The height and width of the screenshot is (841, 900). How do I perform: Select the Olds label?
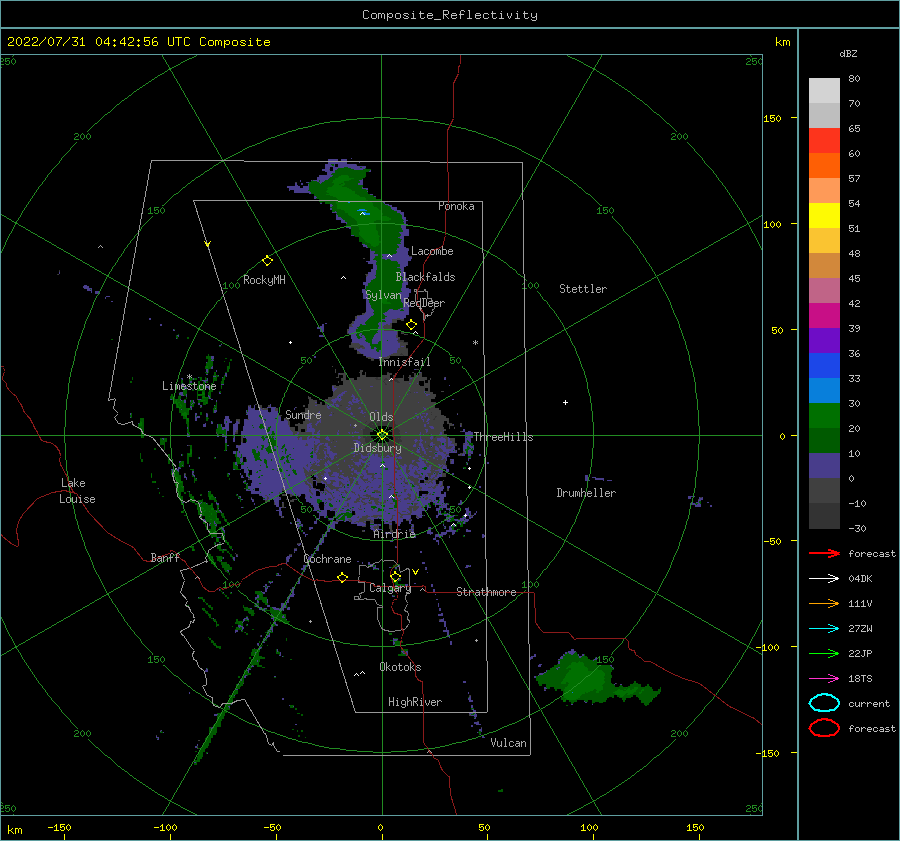381,417
